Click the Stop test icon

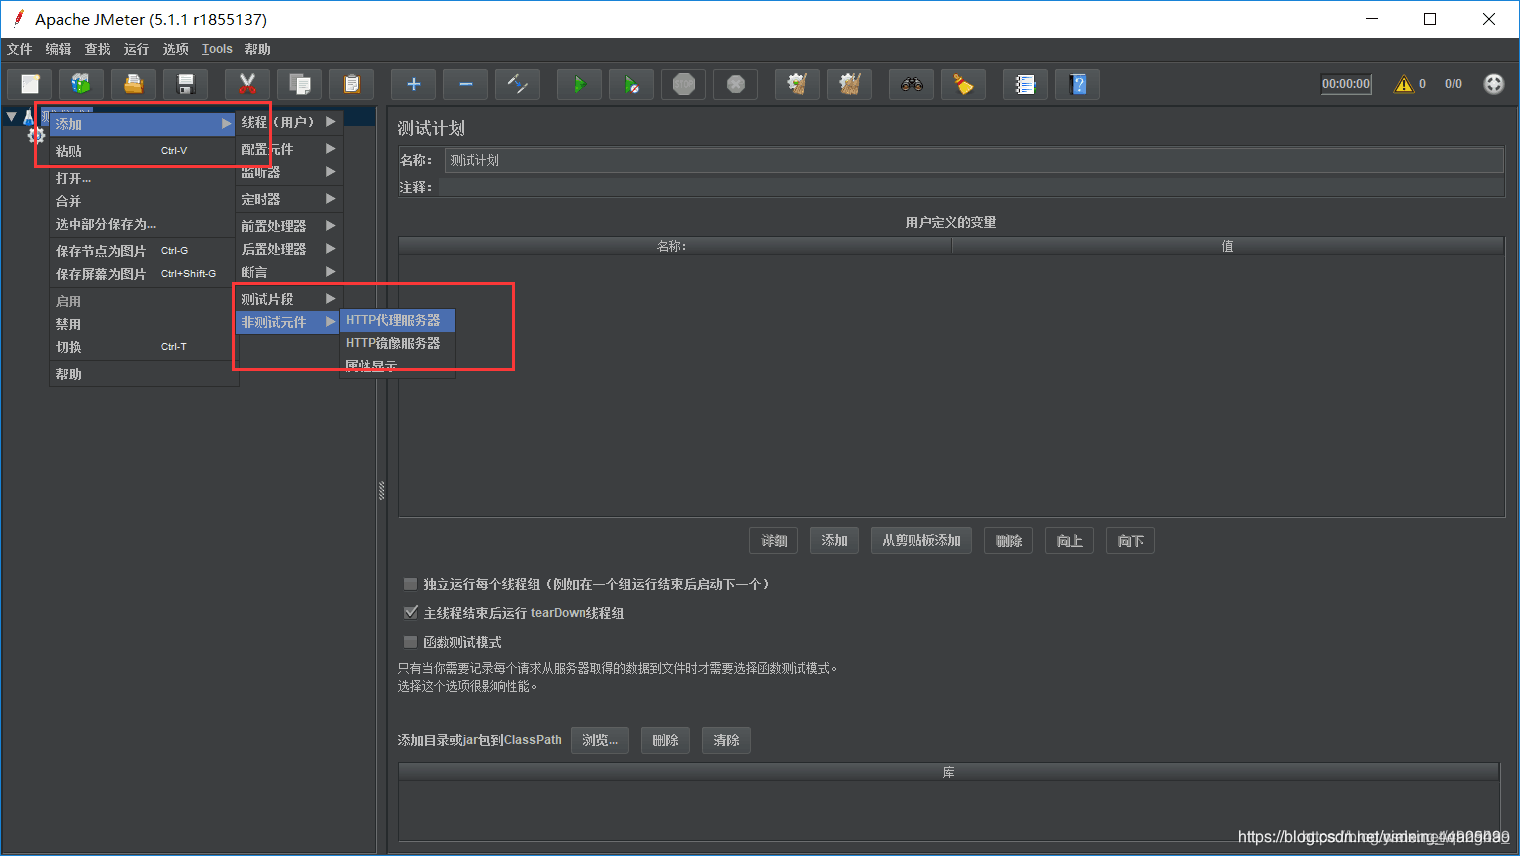[684, 85]
